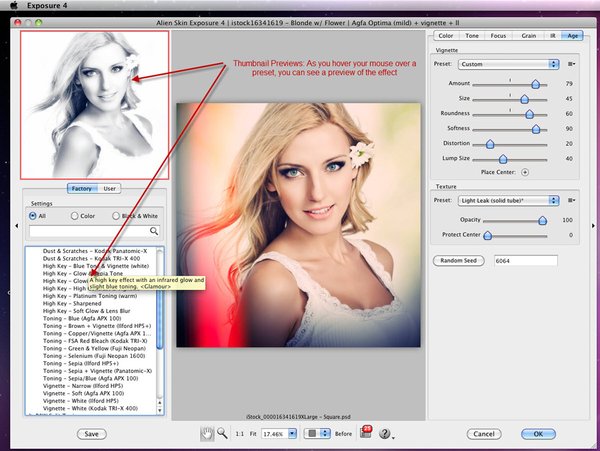Click the red notification icon beside Help
The width and height of the screenshot is (600, 451).
pos(366,432)
